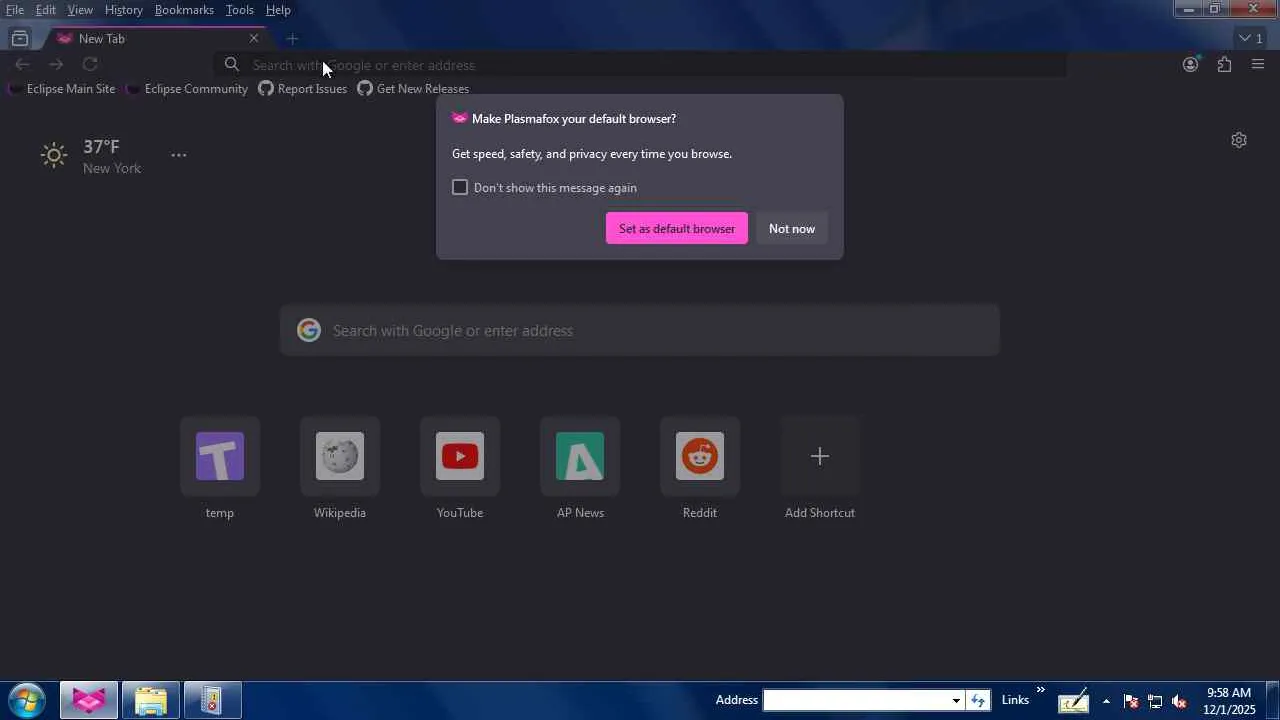Viewport: 1280px width, 720px height.
Task: Open Get New Releases bookmark
Action: pos(413,89)
